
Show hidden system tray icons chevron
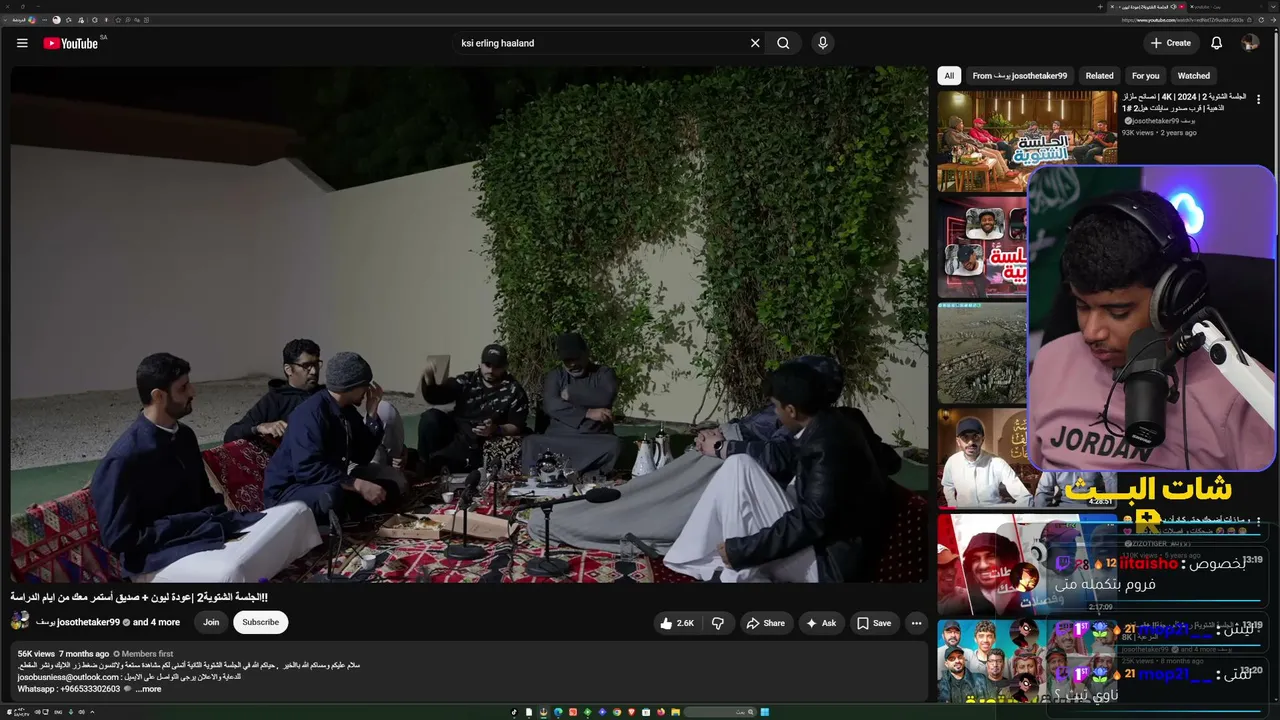pyautogui.click(x=92, y=712)
